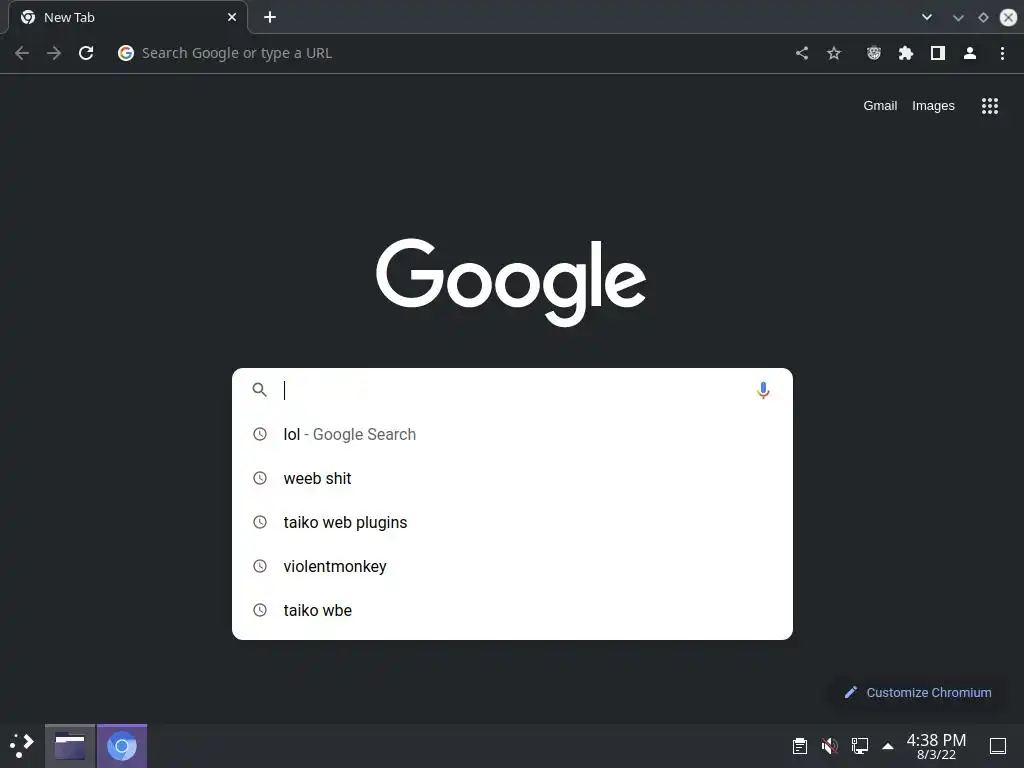This screenshot has height=768, width=1024.
Task: Open Chromium three-dot menu
Action: (x=1002, y=53)
